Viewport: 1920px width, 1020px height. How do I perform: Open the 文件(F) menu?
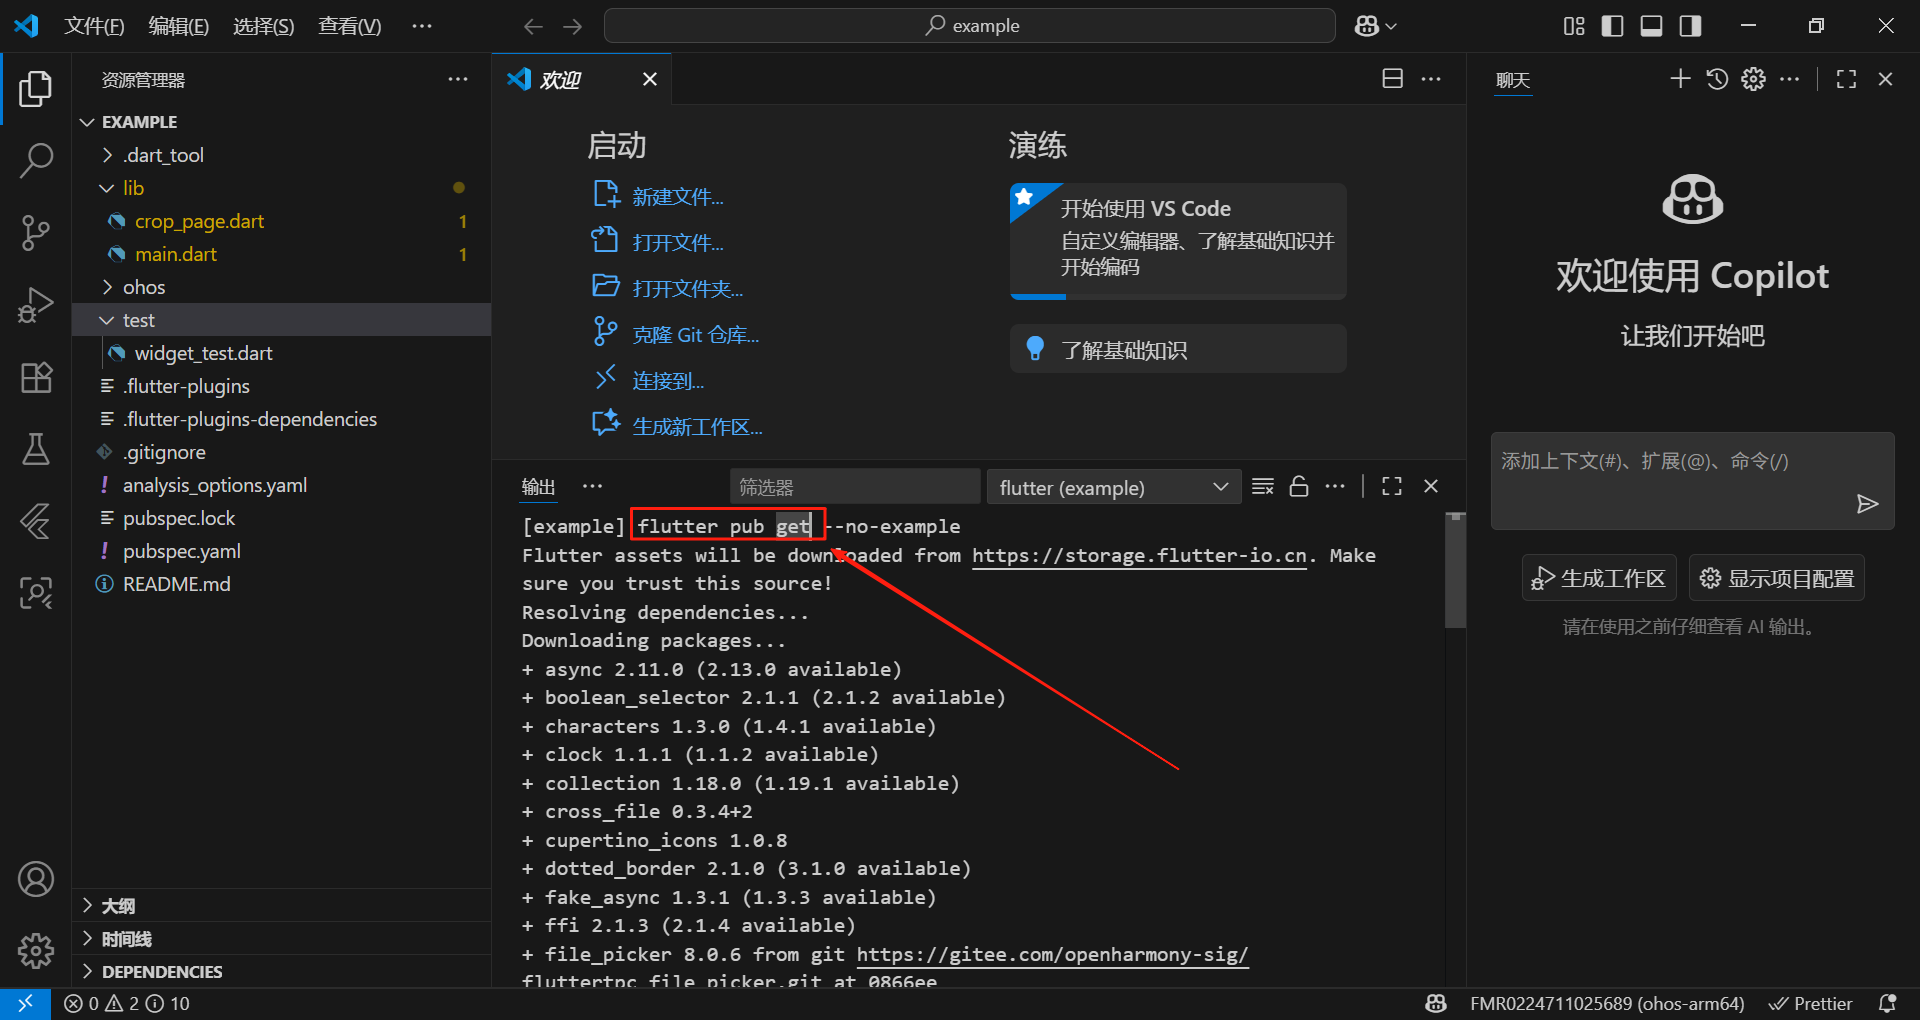pos(94,26)
